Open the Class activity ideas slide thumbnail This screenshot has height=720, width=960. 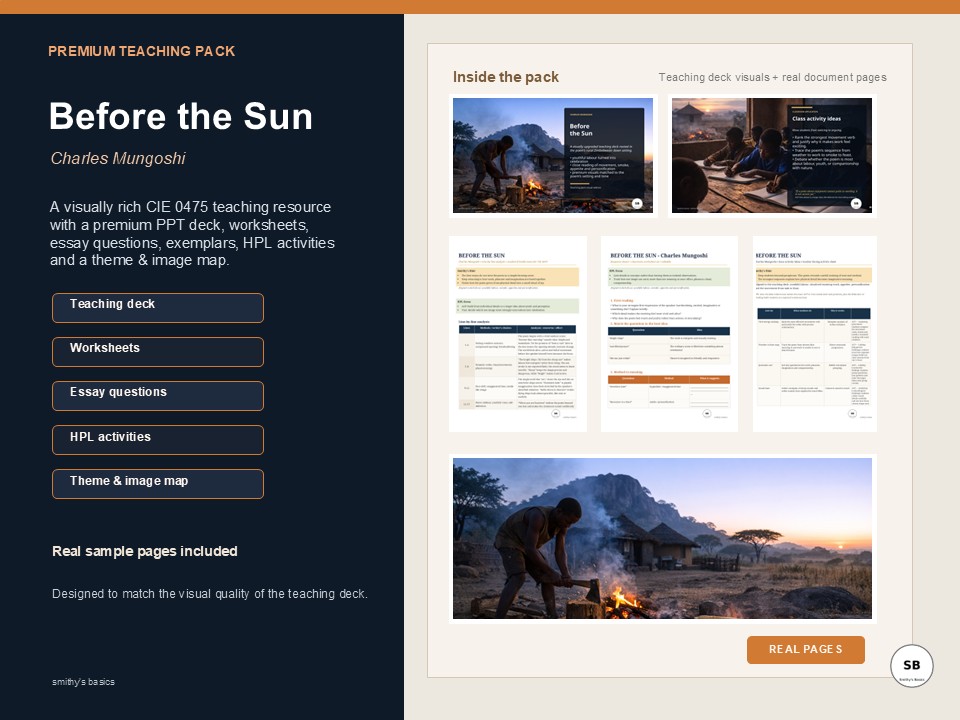pyautogui.click(x=772, y=155)
